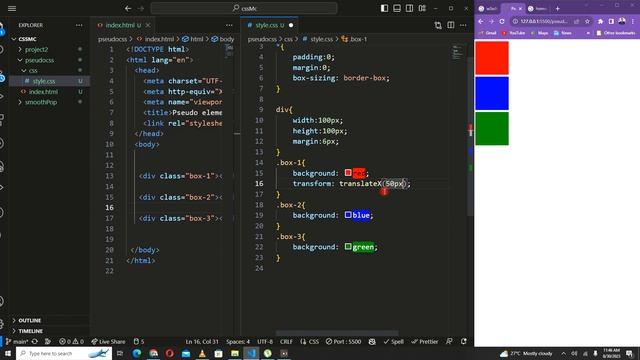
Task: Open the red color swatch picker
Action: coord(348,173)
